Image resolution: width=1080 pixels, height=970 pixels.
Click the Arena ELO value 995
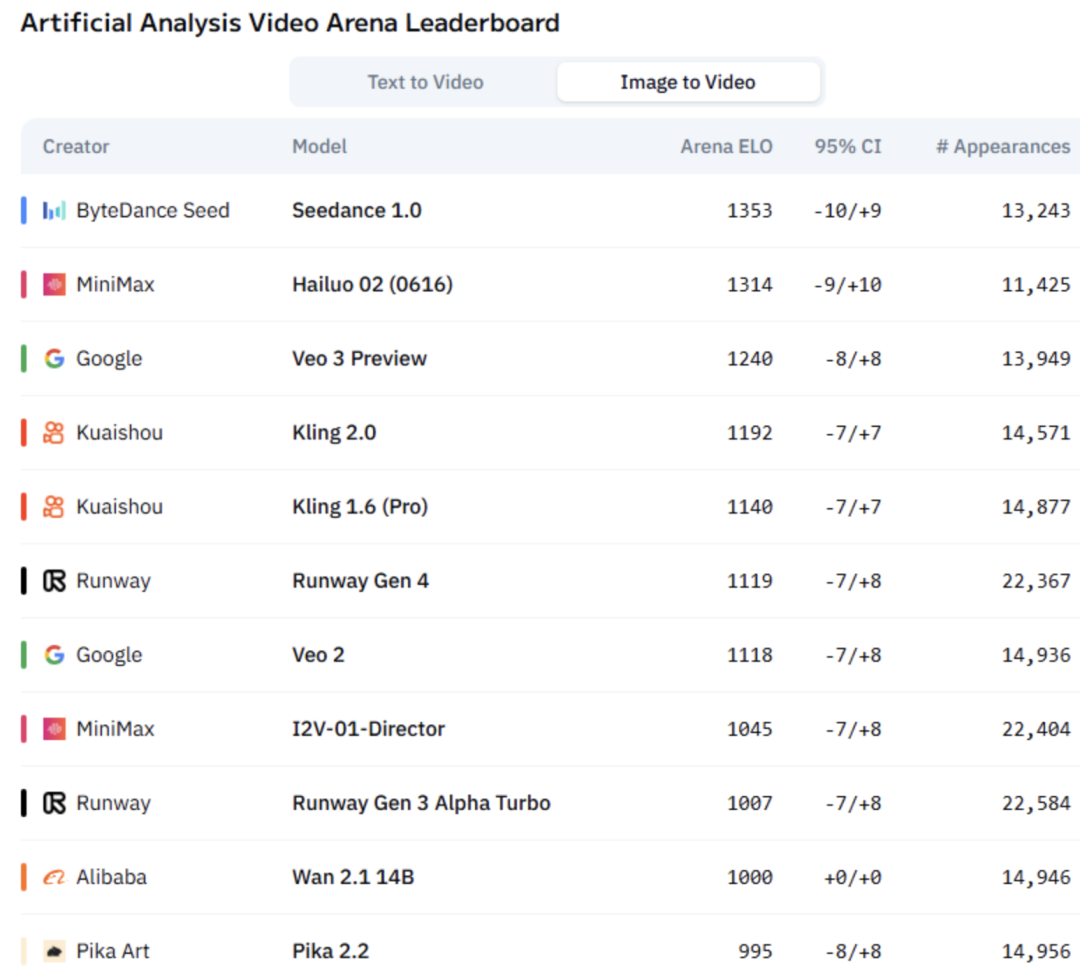pyautogui.click(x=756, y=951)
